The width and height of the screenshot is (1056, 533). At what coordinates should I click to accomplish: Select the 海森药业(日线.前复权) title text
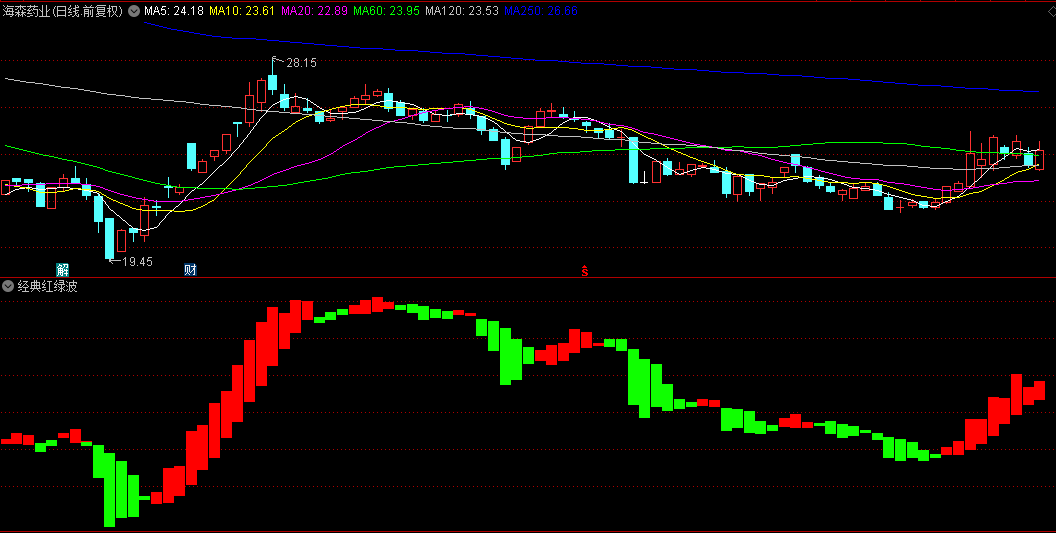[63, 11]
